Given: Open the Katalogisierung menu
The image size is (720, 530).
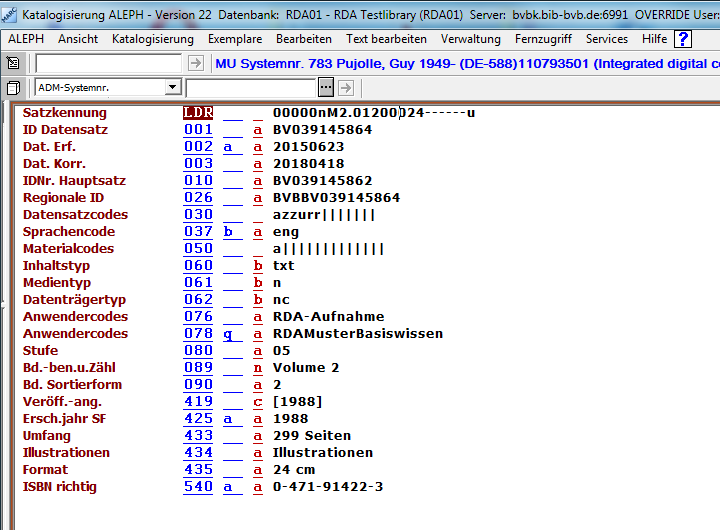Looking at the screenshot, I should pos(152,39).
